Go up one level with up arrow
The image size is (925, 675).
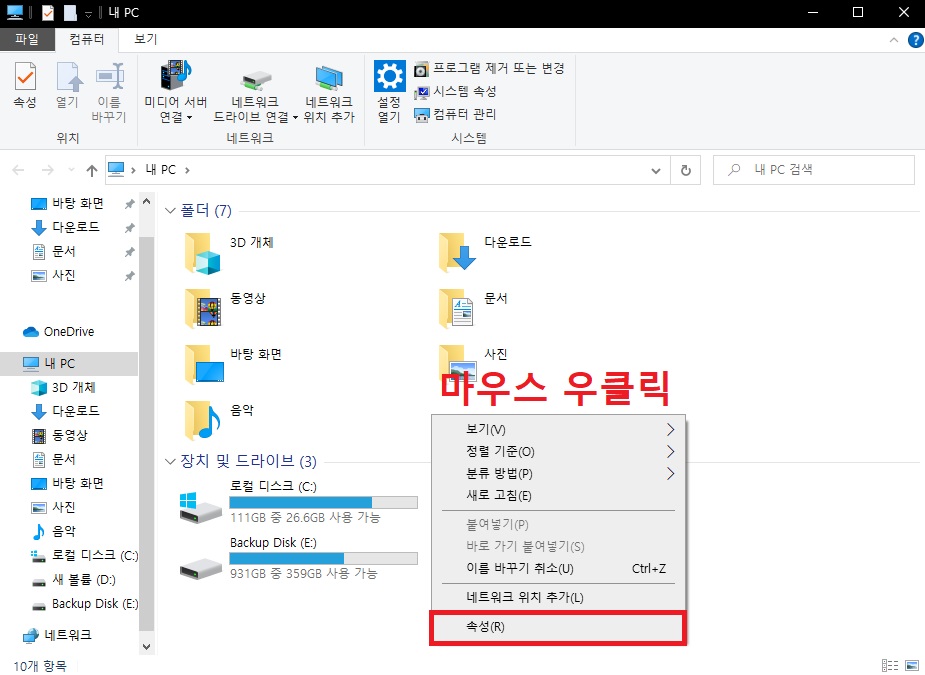91,171
